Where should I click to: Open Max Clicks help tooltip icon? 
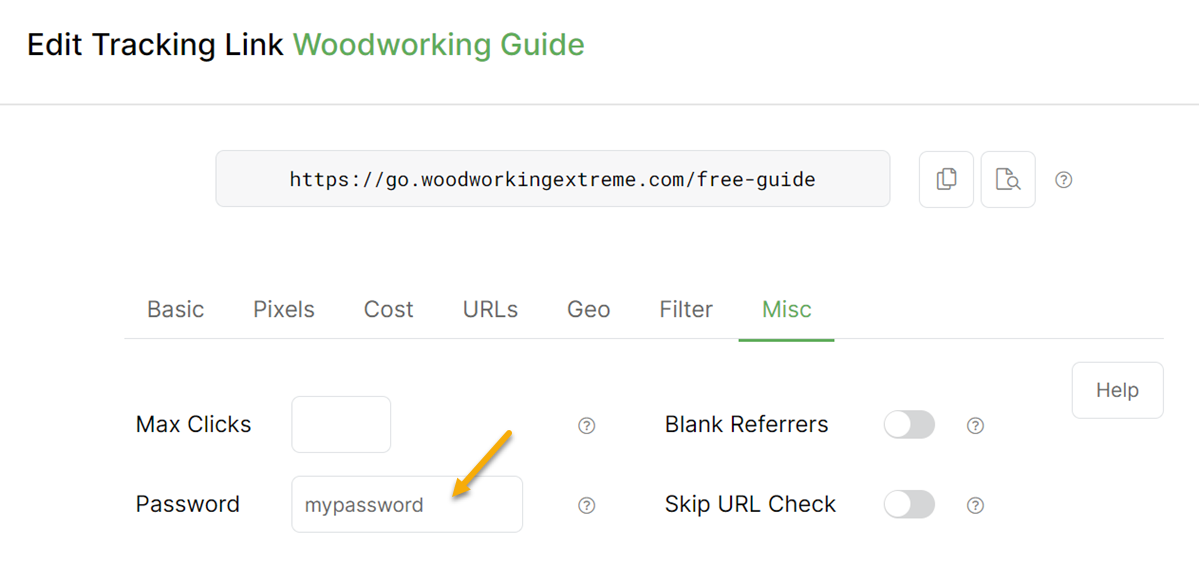pyautogui.click(x=587, y=426)
